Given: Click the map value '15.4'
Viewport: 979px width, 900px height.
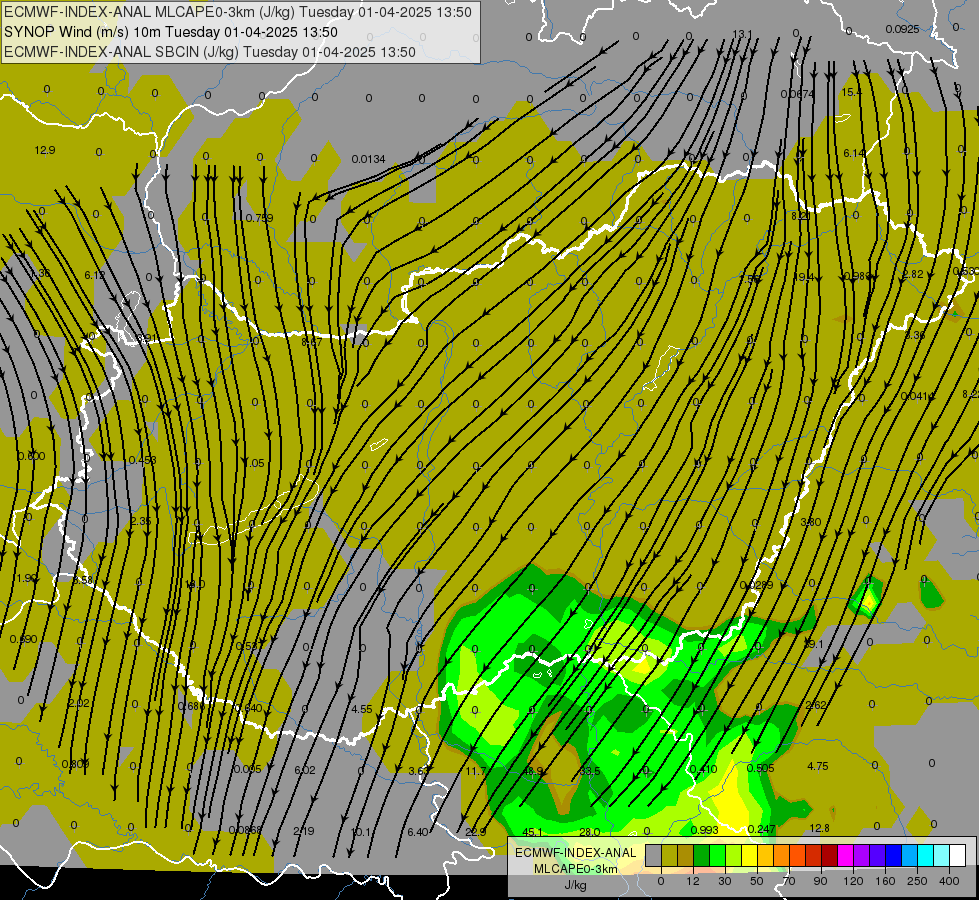Looking at the screenshot, I should tap(852, 92).
